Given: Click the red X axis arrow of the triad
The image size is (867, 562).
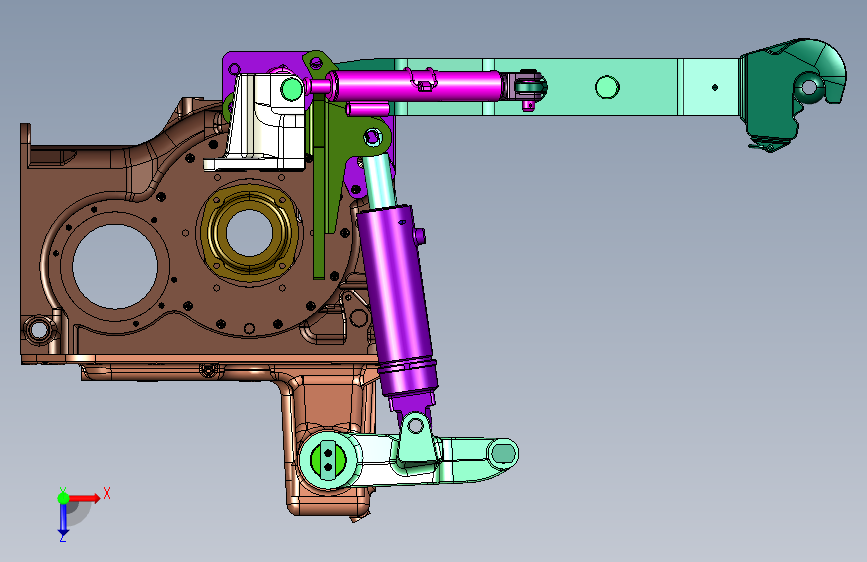Looking at the screenshot, I should coord(84,498).
